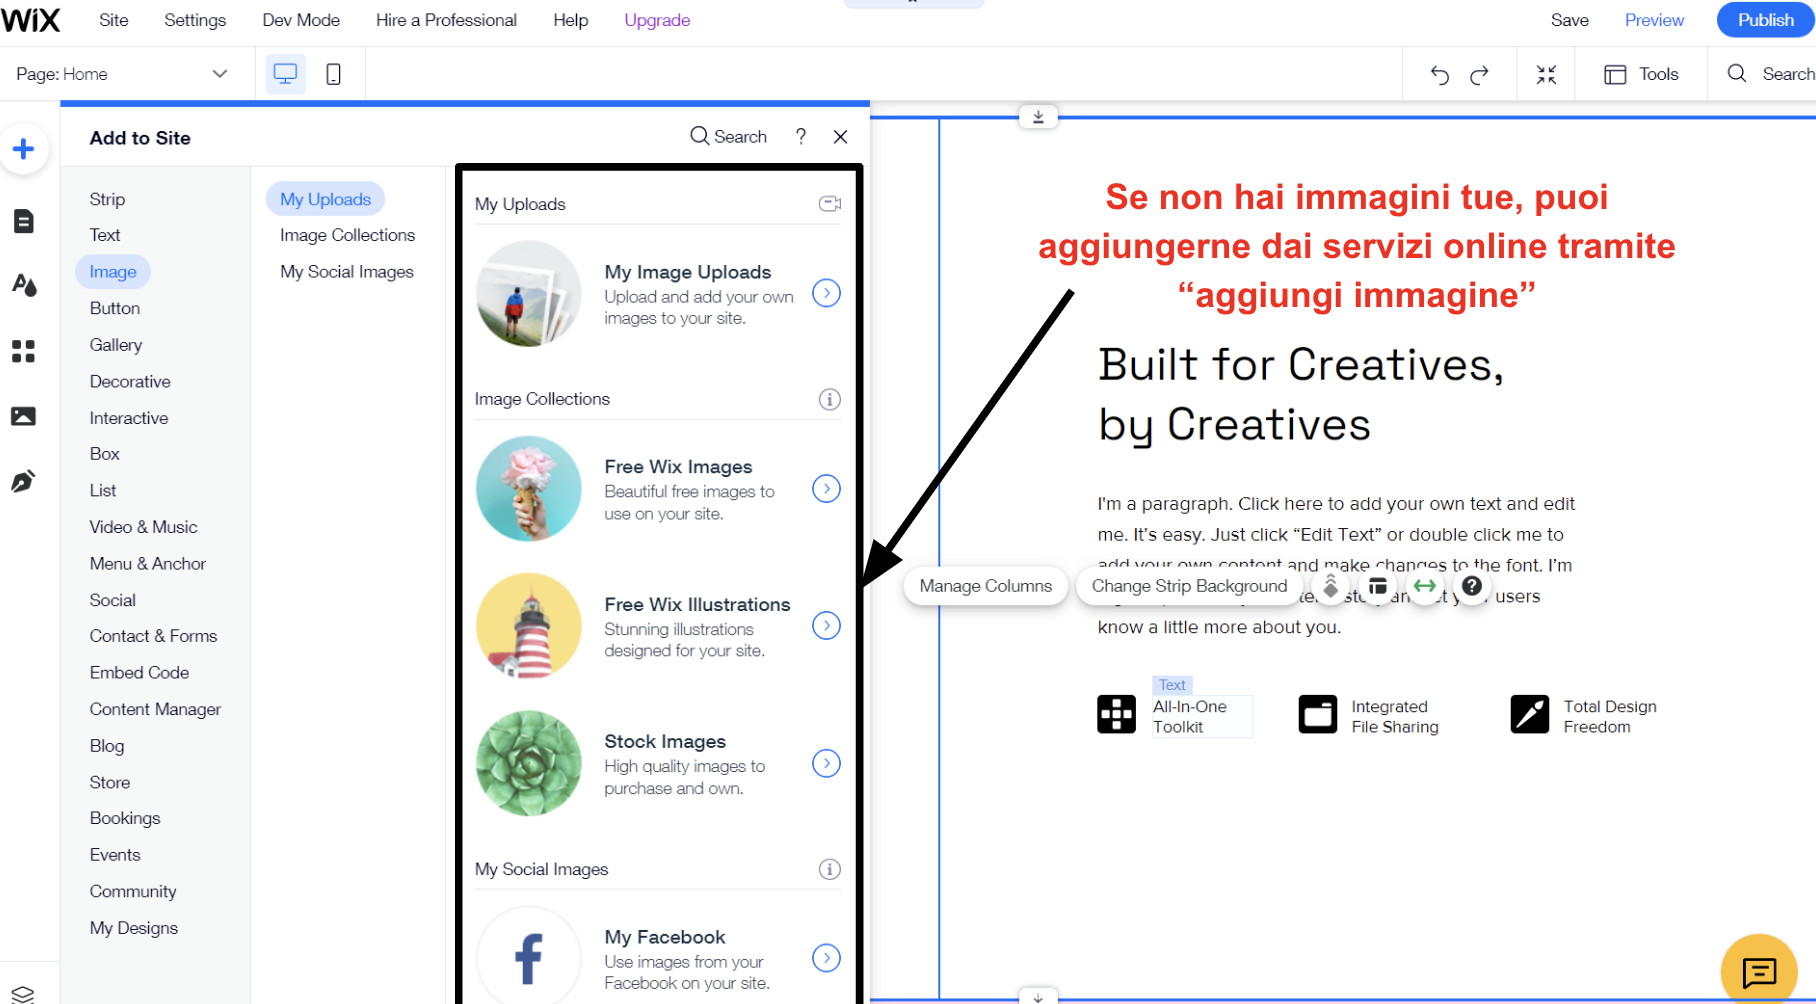Open the Layers icon at bottom left
This screenshot has width=1816, height=1004.
point(22,994)
